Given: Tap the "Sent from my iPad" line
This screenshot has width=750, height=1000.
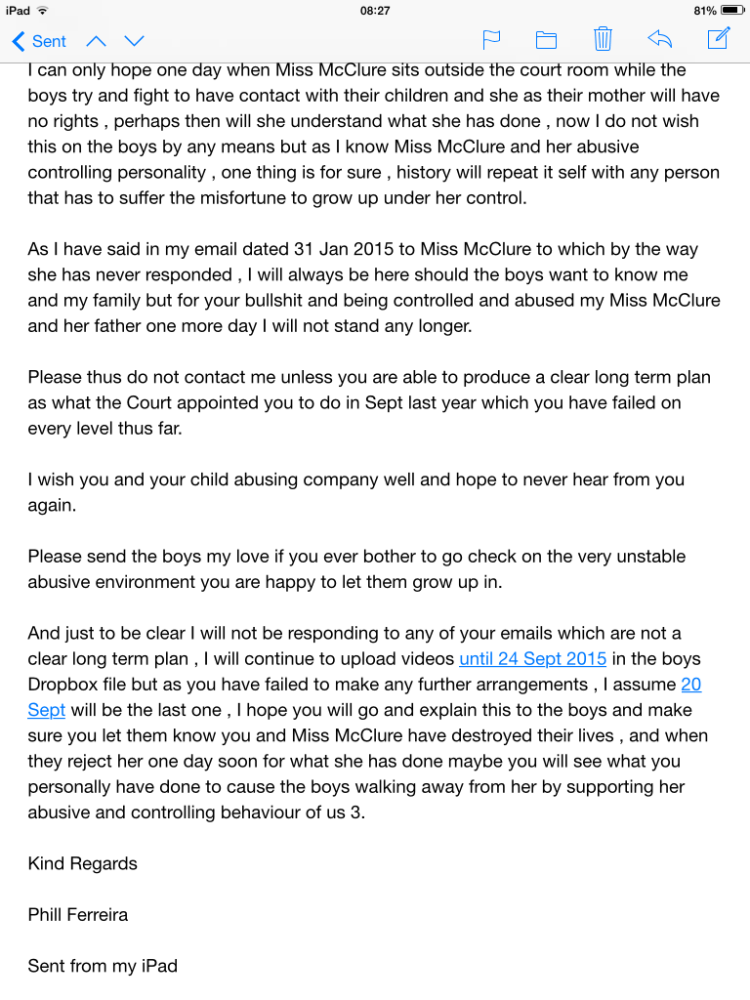Looking at the screenshot, I should (102, 966).
